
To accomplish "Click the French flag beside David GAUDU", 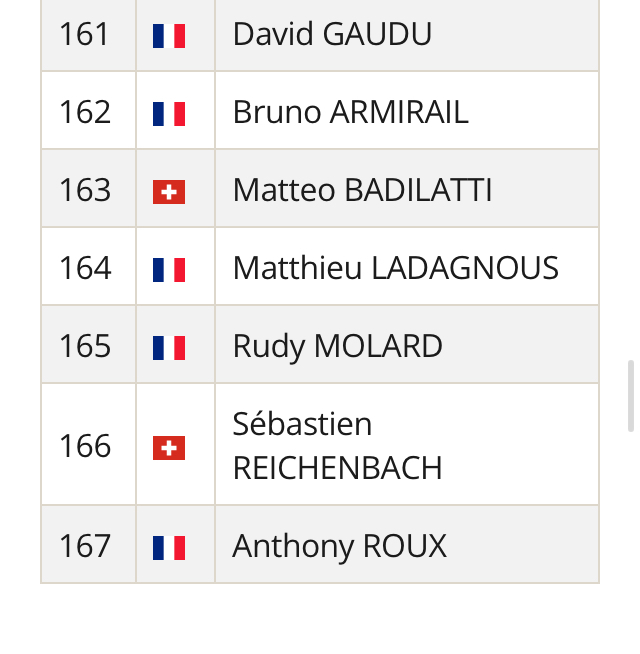I will click(169, 36).
